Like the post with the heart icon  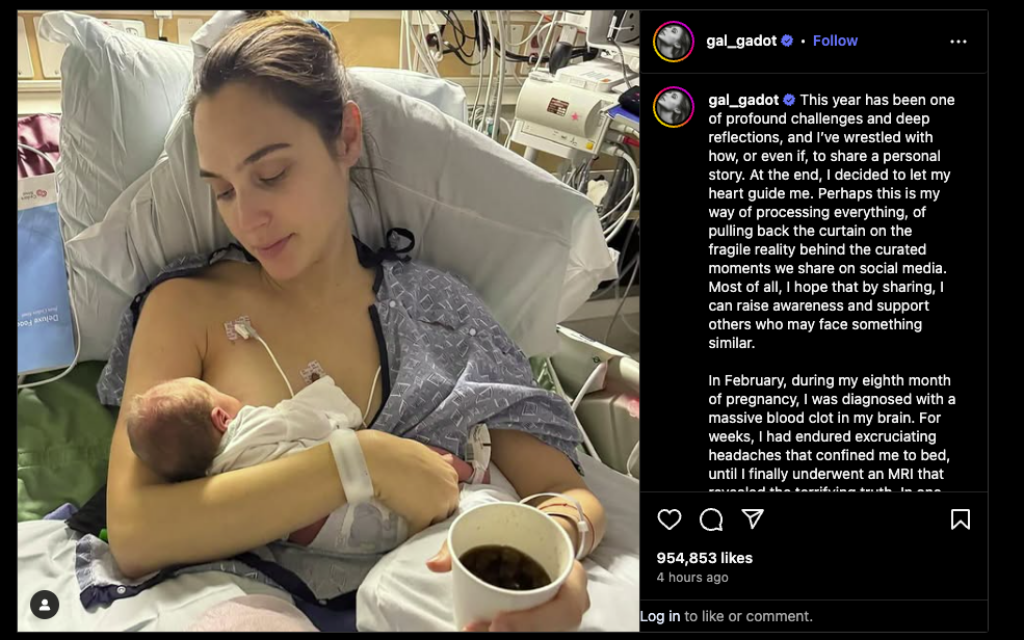tap(669, 519)
